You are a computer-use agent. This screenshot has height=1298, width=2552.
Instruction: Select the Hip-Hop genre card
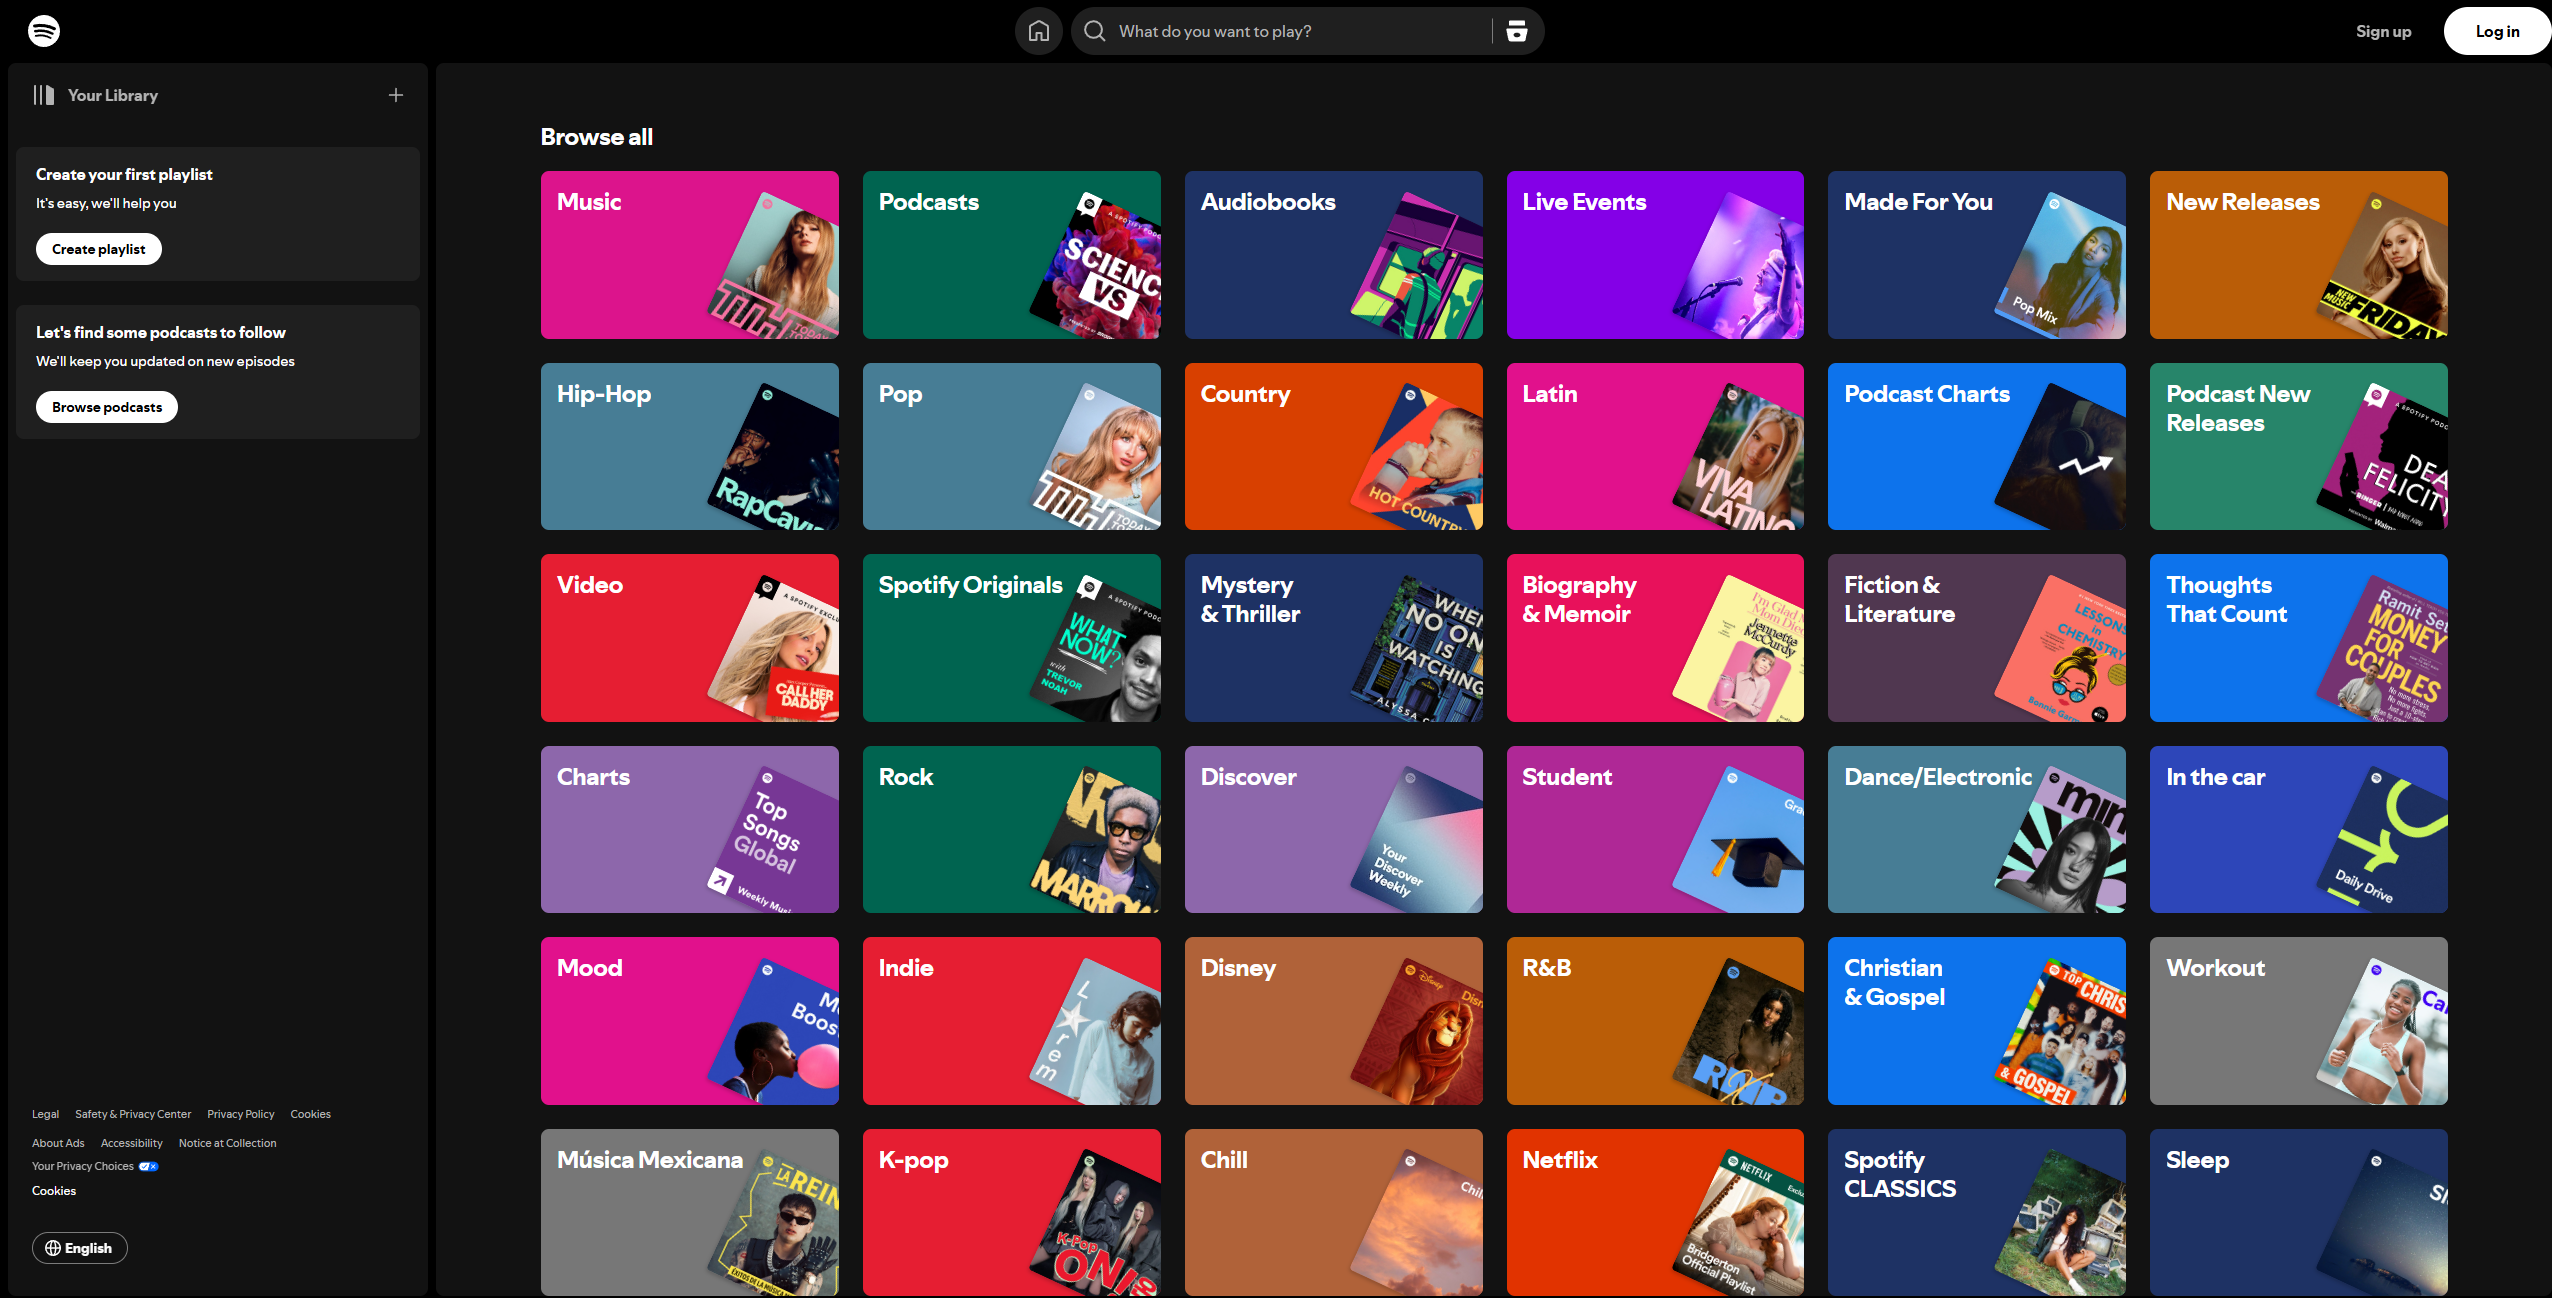click(x=689, y=446)
